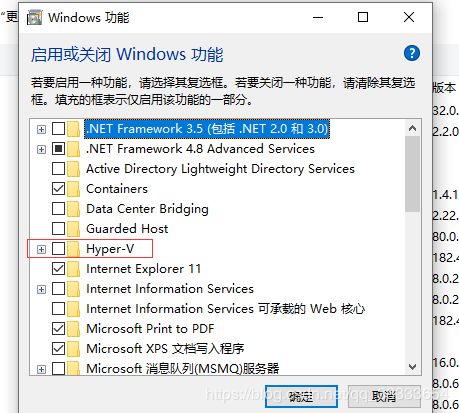Click folder icon next to Microsoft Print to PDF
Screen dimensions: 459x413
[73, 329]
